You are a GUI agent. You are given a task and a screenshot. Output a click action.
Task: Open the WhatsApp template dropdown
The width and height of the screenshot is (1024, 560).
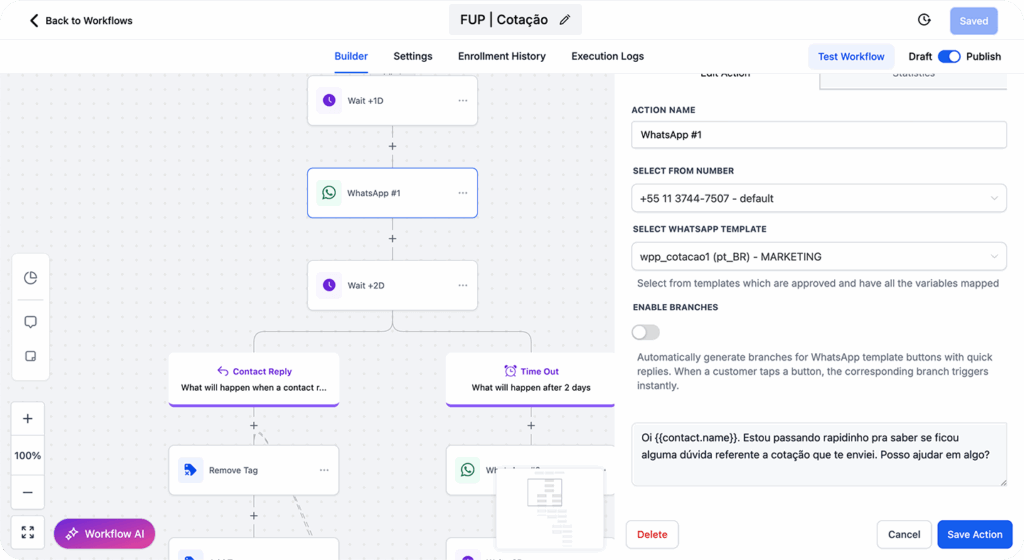click(x=819, y=257)
